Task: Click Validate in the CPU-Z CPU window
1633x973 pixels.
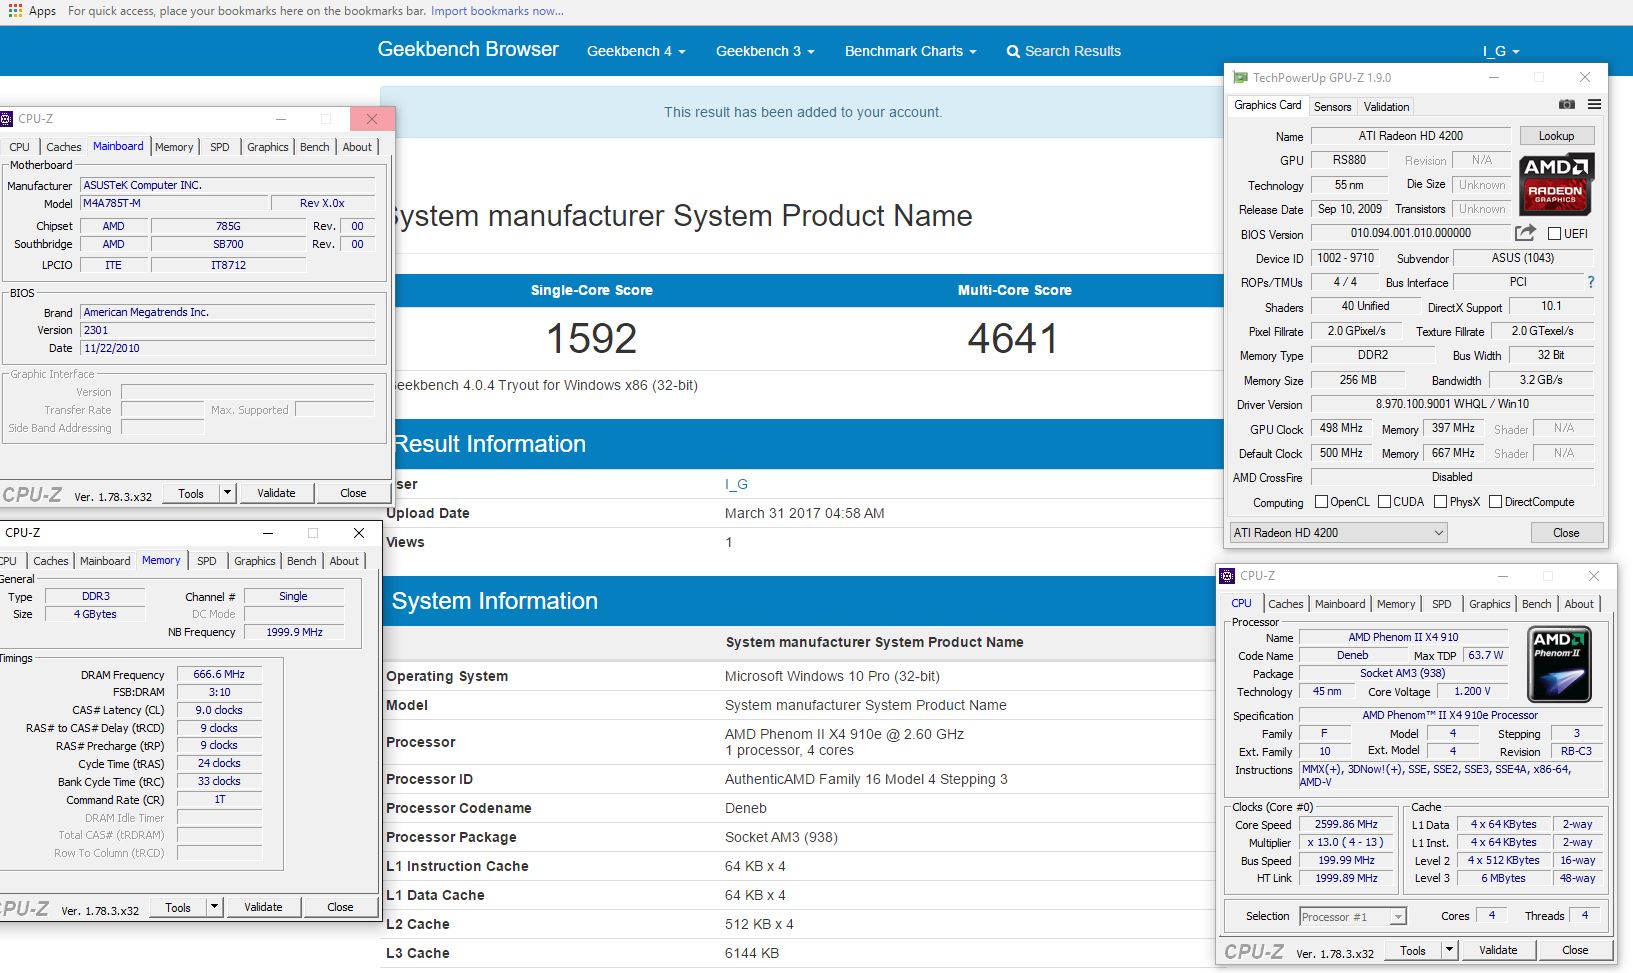Action: [1498, 950]
